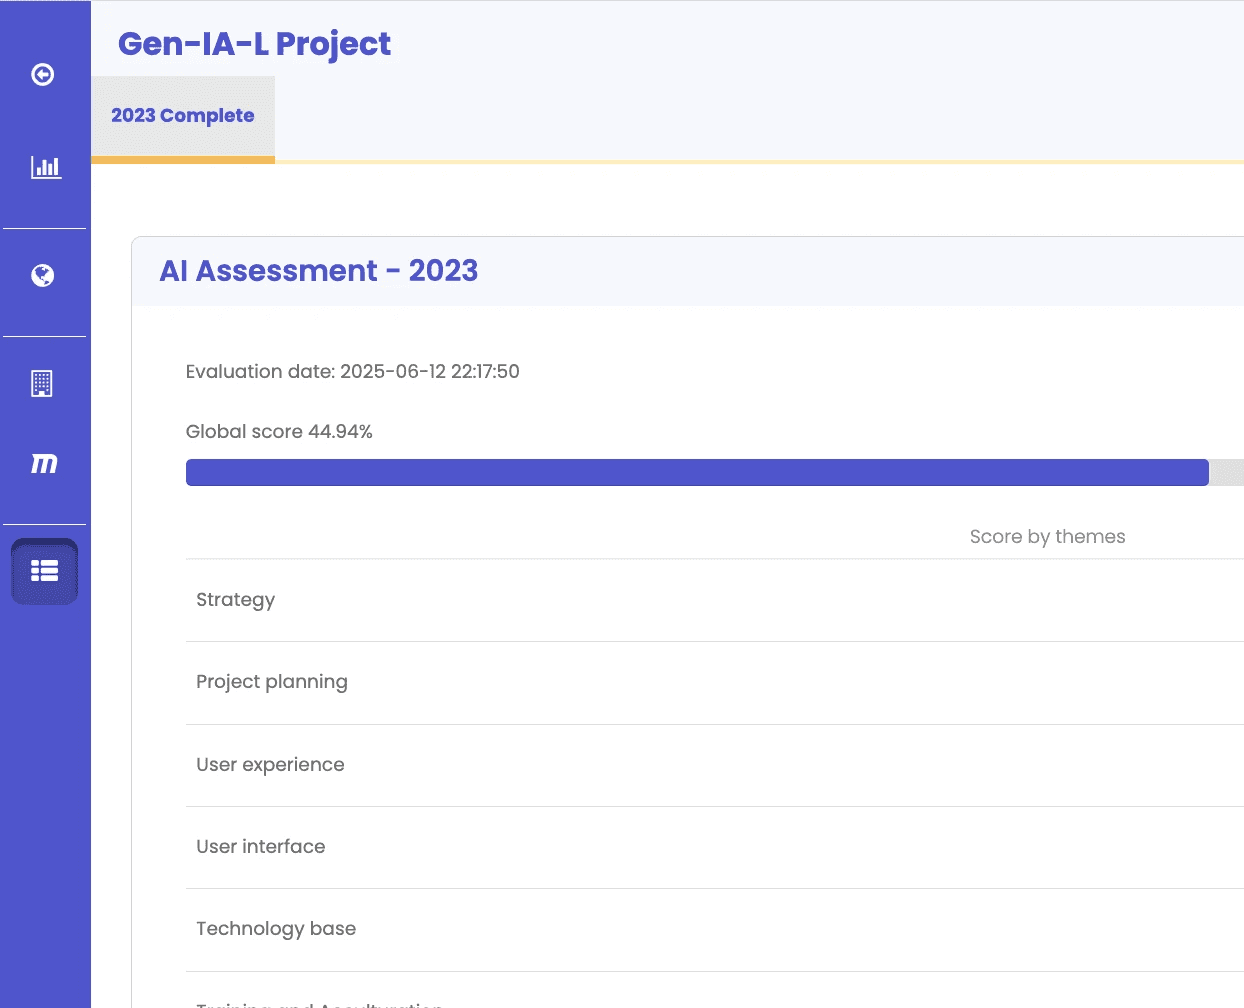Click the stylized m icon in sidebar

(x=44, y=463)
